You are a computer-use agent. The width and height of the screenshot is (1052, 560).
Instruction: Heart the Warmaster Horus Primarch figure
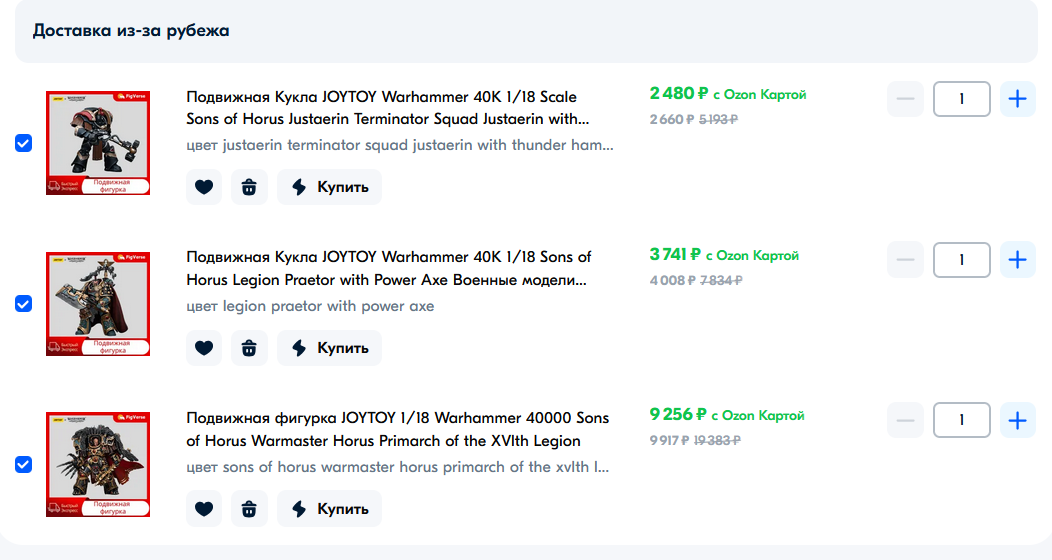[204, 508]
